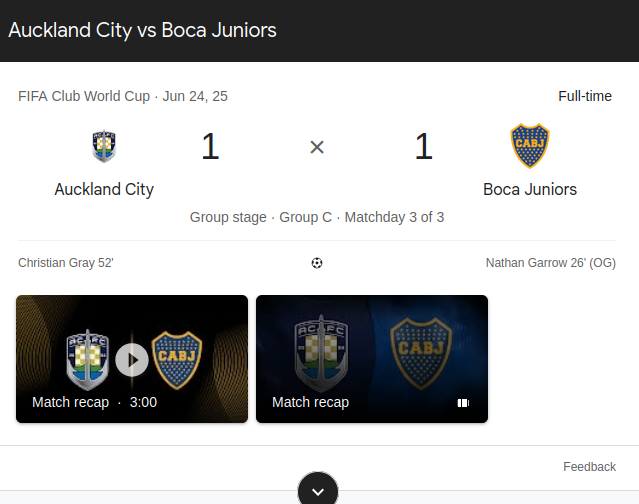The height and width of the screenshot is (504, 639).
Task: Click scorer 'Christian Gray 52''
Action: coord(66,263)
